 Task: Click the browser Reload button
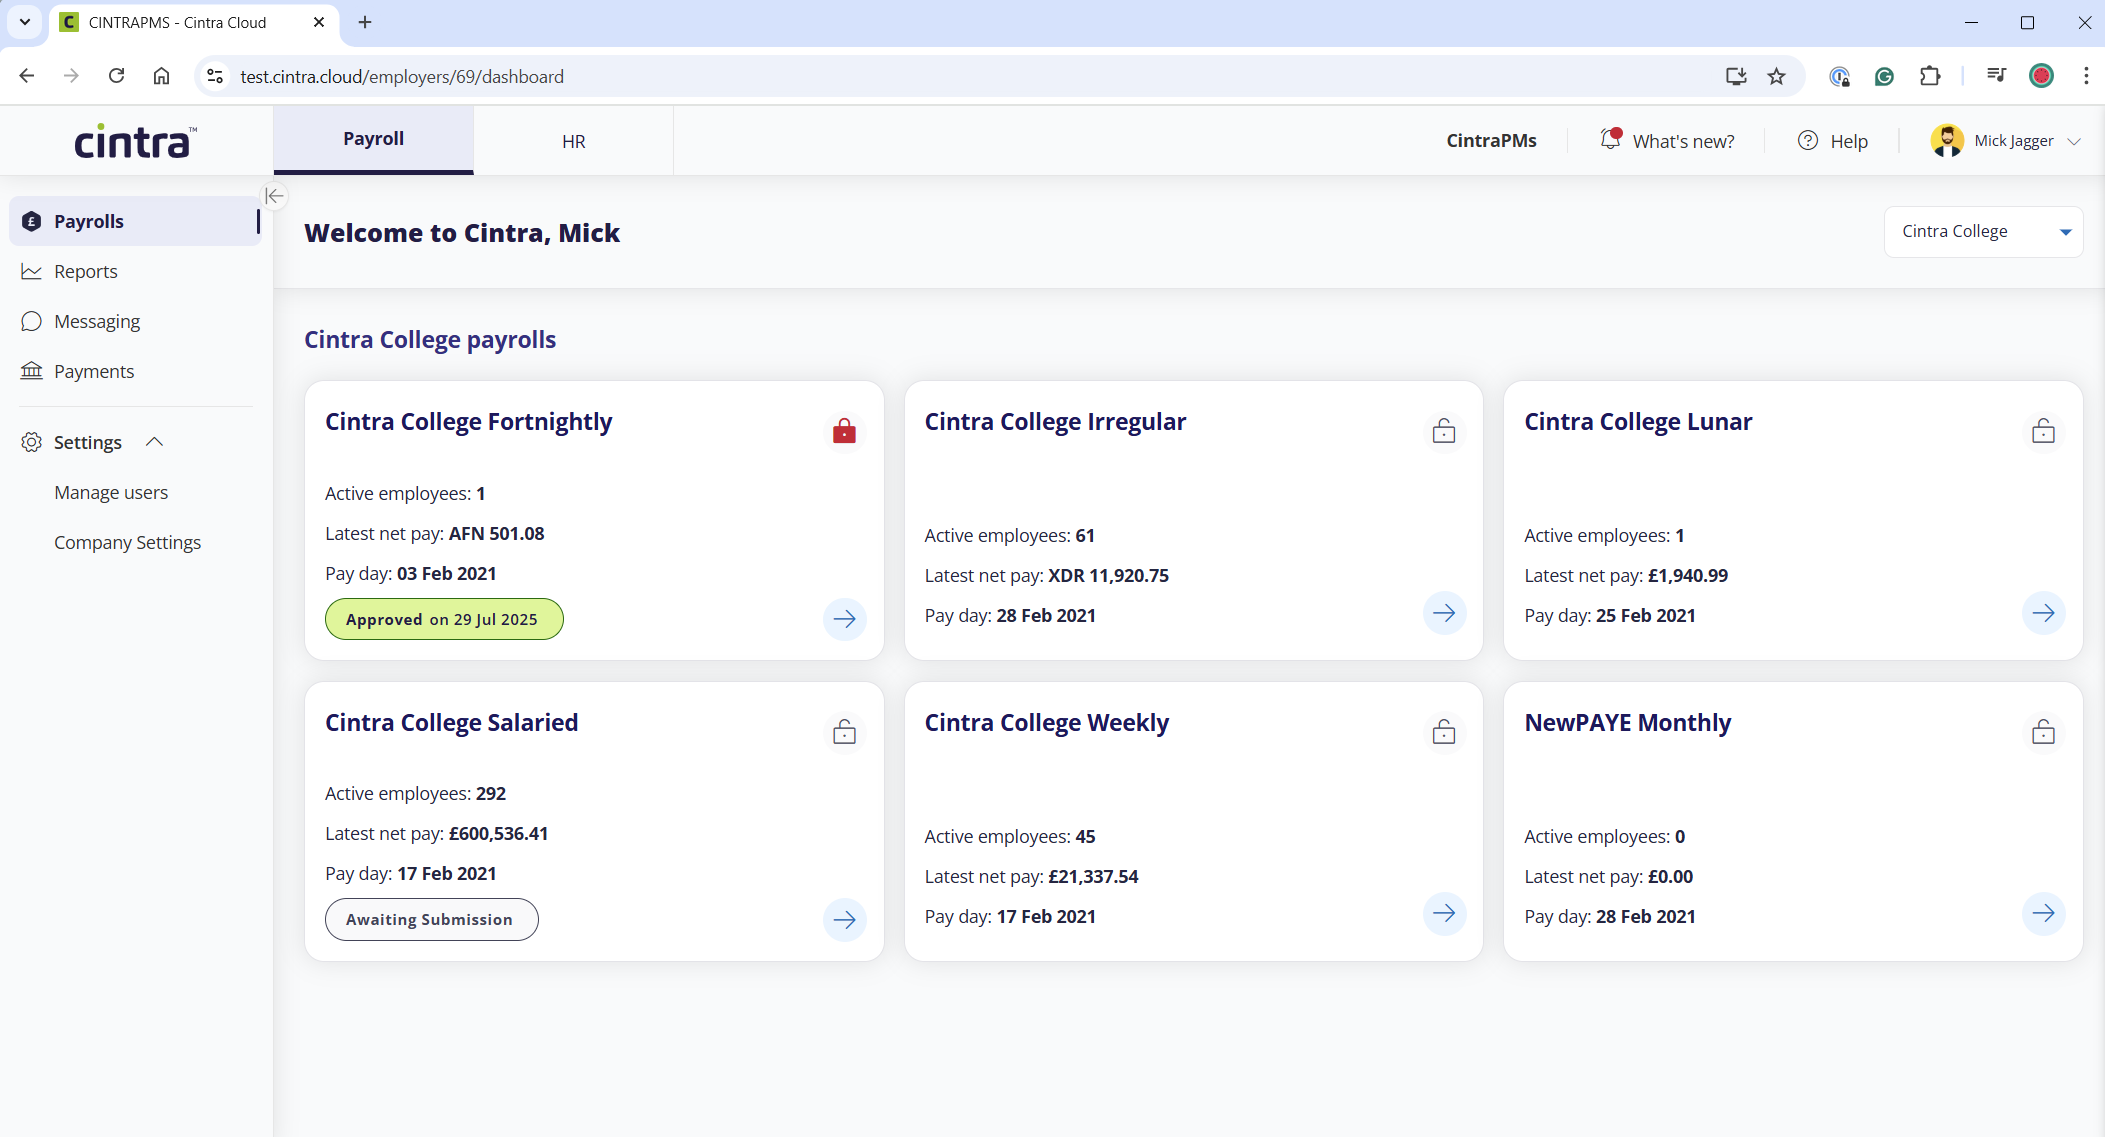click(x=116, y=76)
